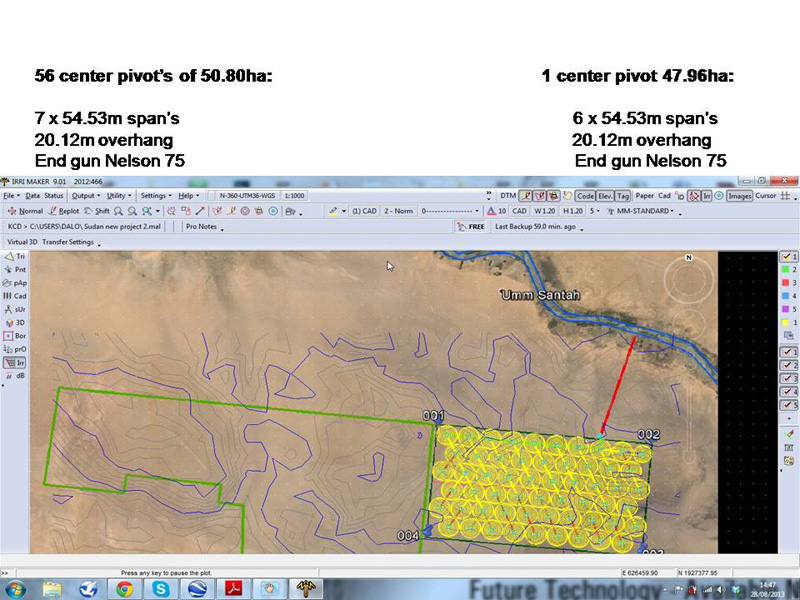
Task: Open Google Chrome from the taskbar
Action: (x=125, y=589)
